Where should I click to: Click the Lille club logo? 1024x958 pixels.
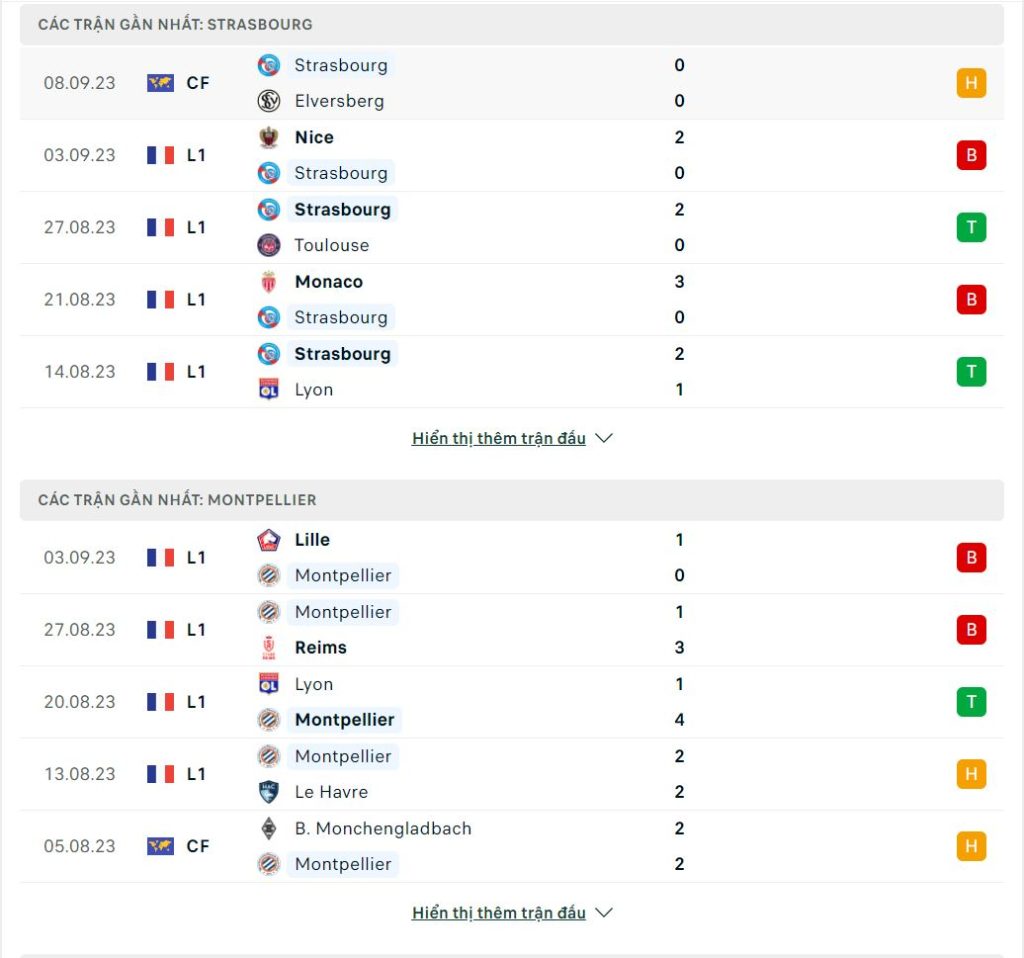[x=268, y=540]
